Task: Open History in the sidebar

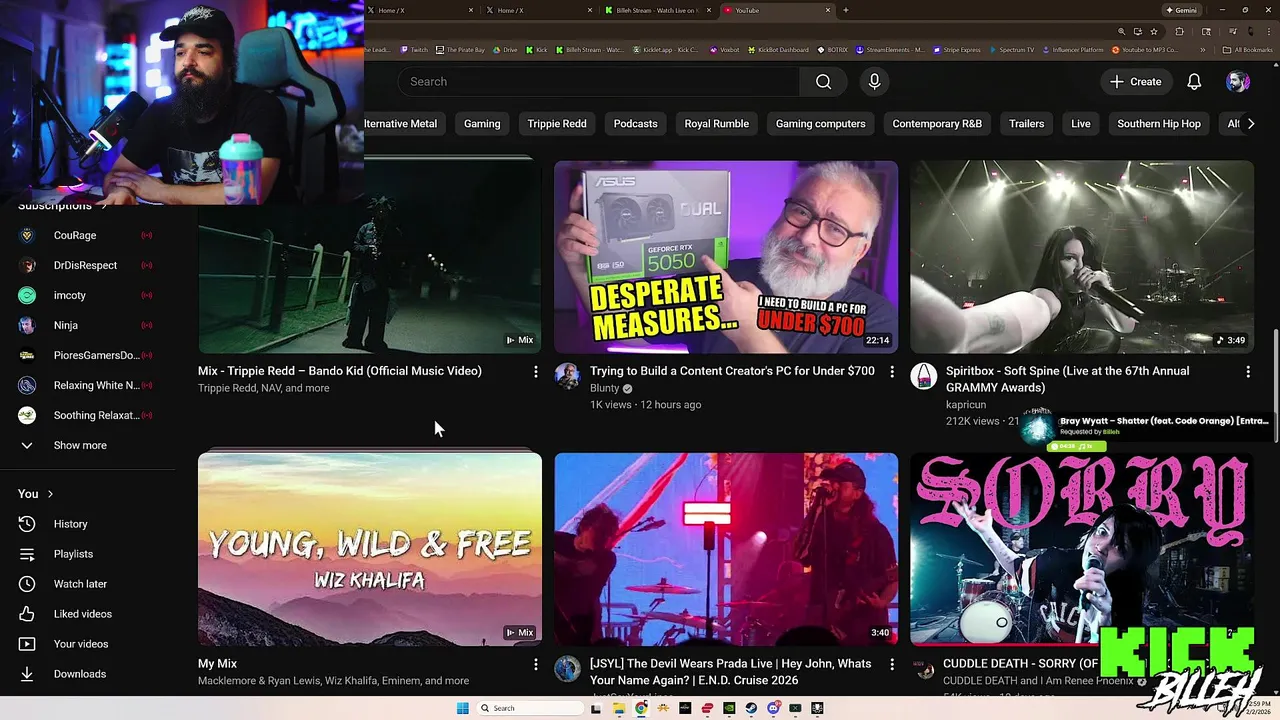Action: [88, 524]
